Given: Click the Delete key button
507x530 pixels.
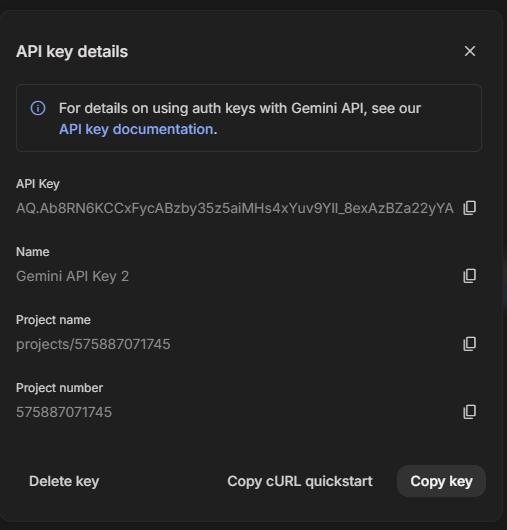Looking at the screenshot, I should point(64,481).
